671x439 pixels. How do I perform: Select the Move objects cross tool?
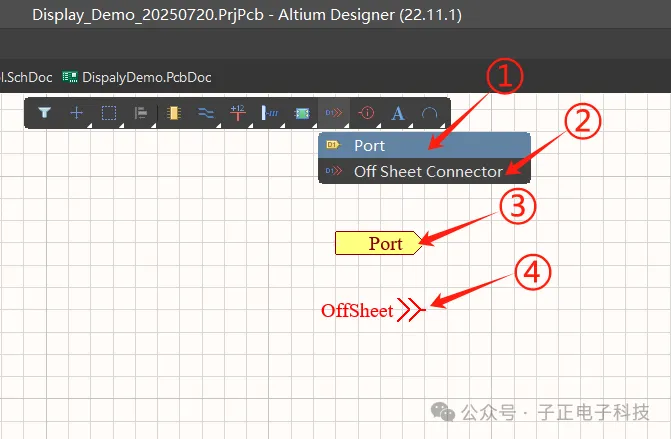(x=77, y=113)
